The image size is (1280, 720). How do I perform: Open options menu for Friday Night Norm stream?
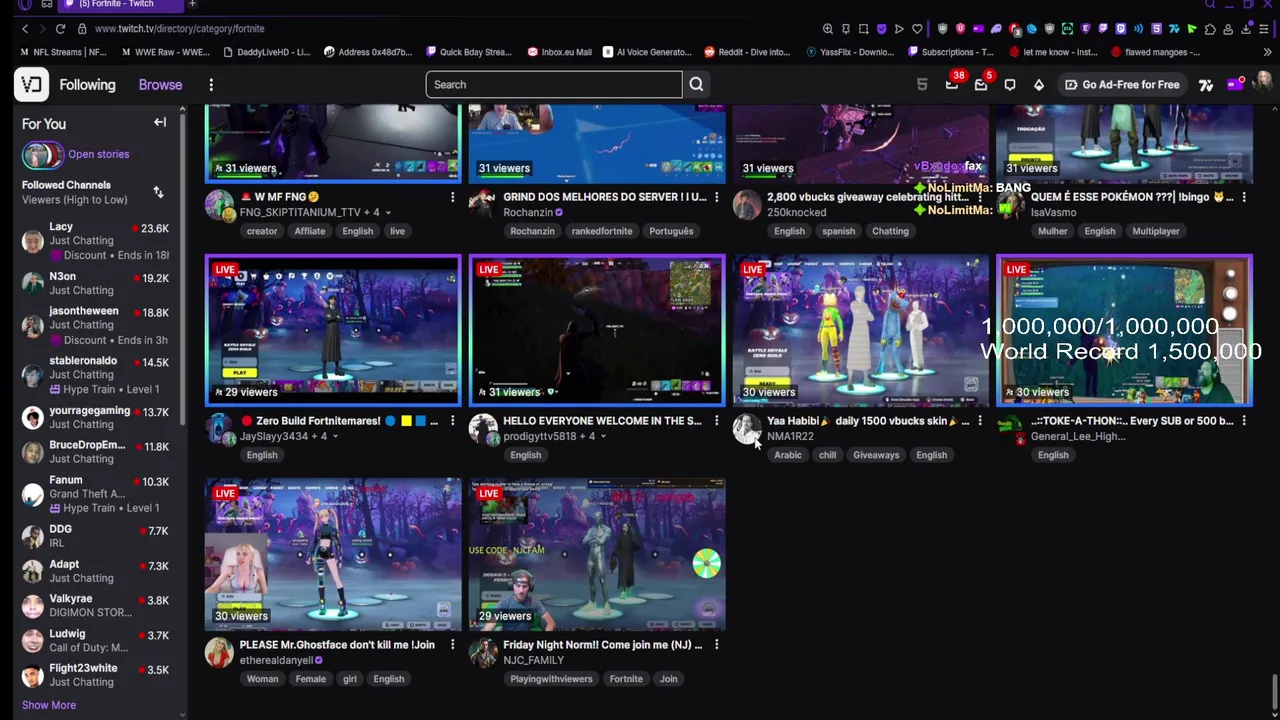point(716,646)
